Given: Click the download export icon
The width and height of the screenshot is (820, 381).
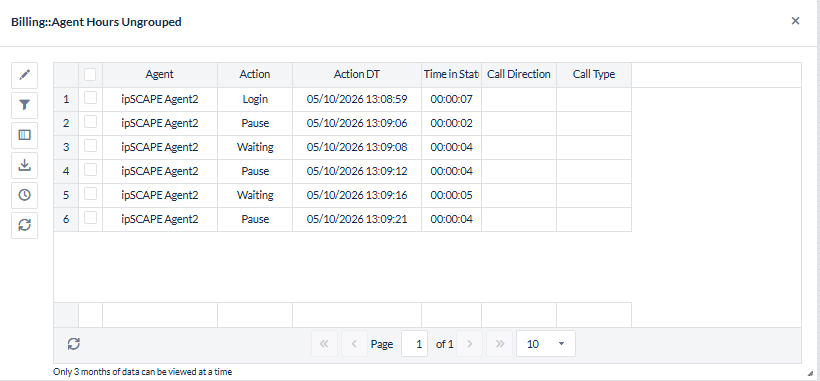Looking at the screenshot, I should coord(25,165).
